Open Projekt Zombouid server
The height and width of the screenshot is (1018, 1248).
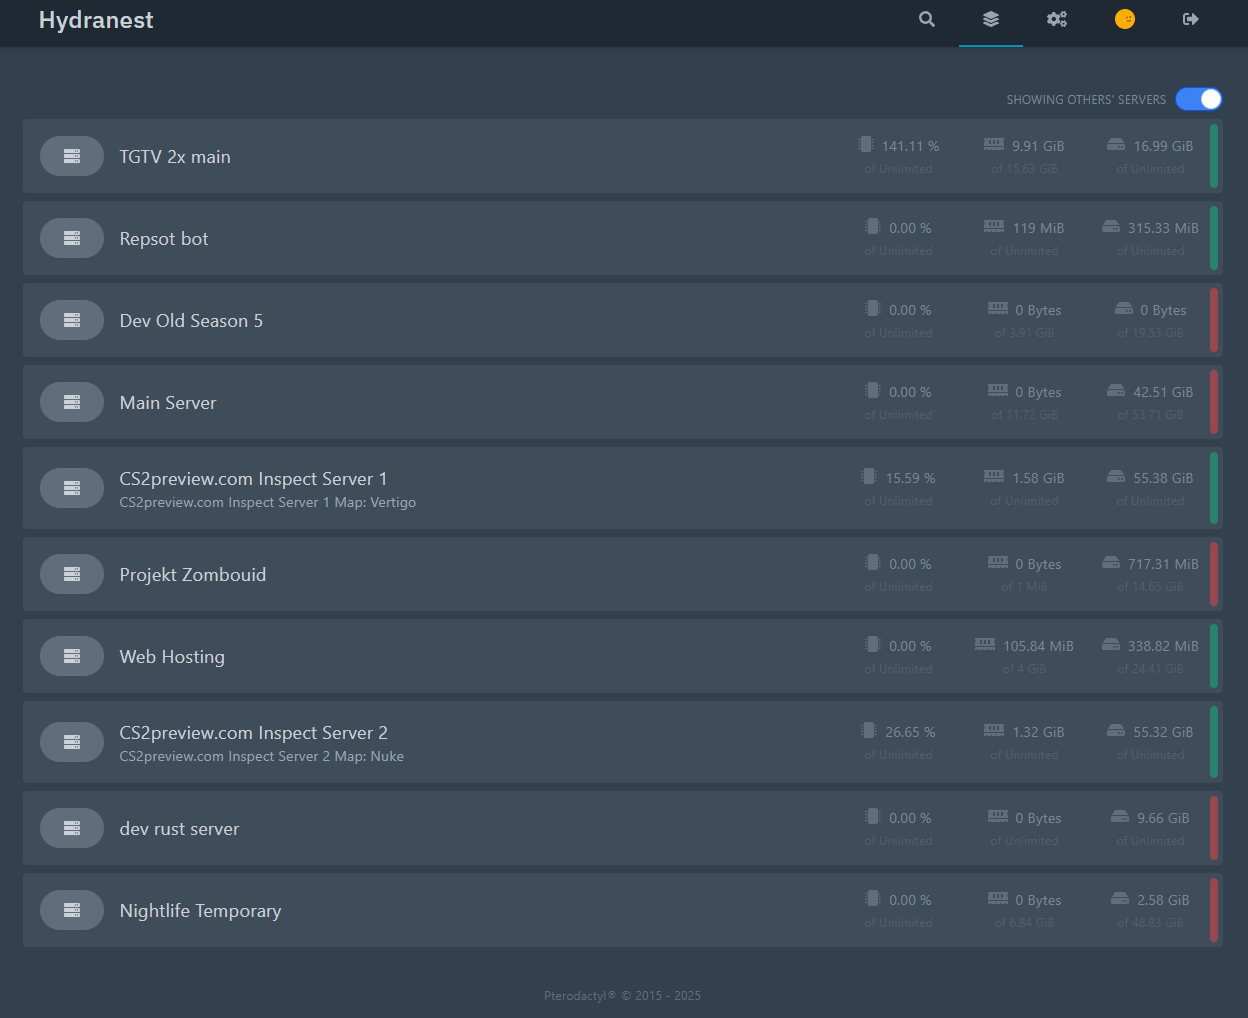point(622,574)
